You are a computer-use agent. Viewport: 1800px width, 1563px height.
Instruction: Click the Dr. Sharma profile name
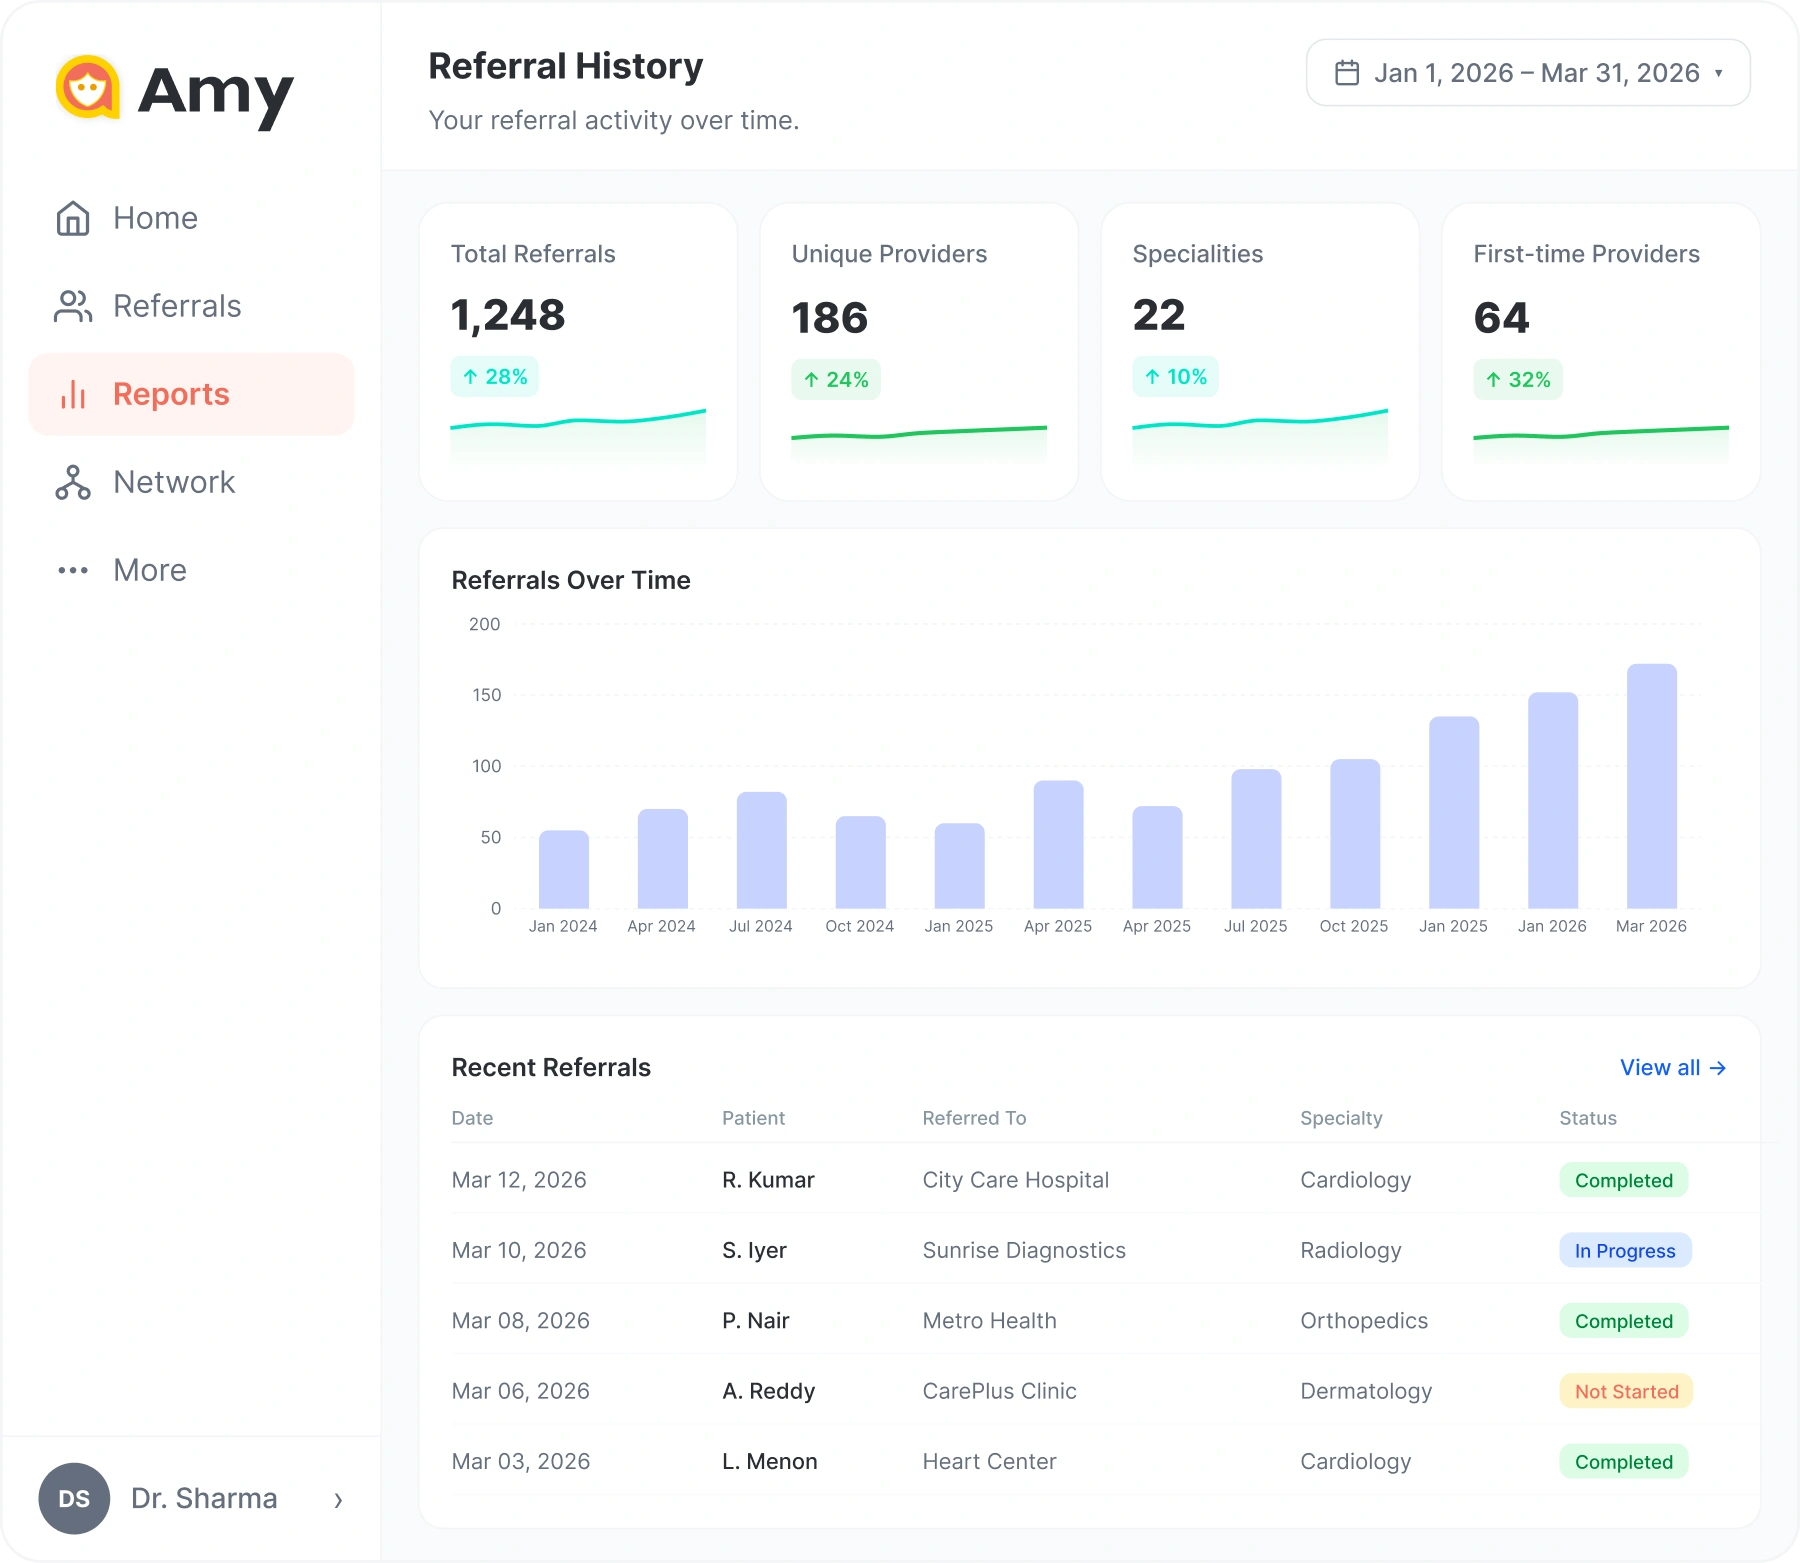pyautogui.click(x=204, y=1498)
